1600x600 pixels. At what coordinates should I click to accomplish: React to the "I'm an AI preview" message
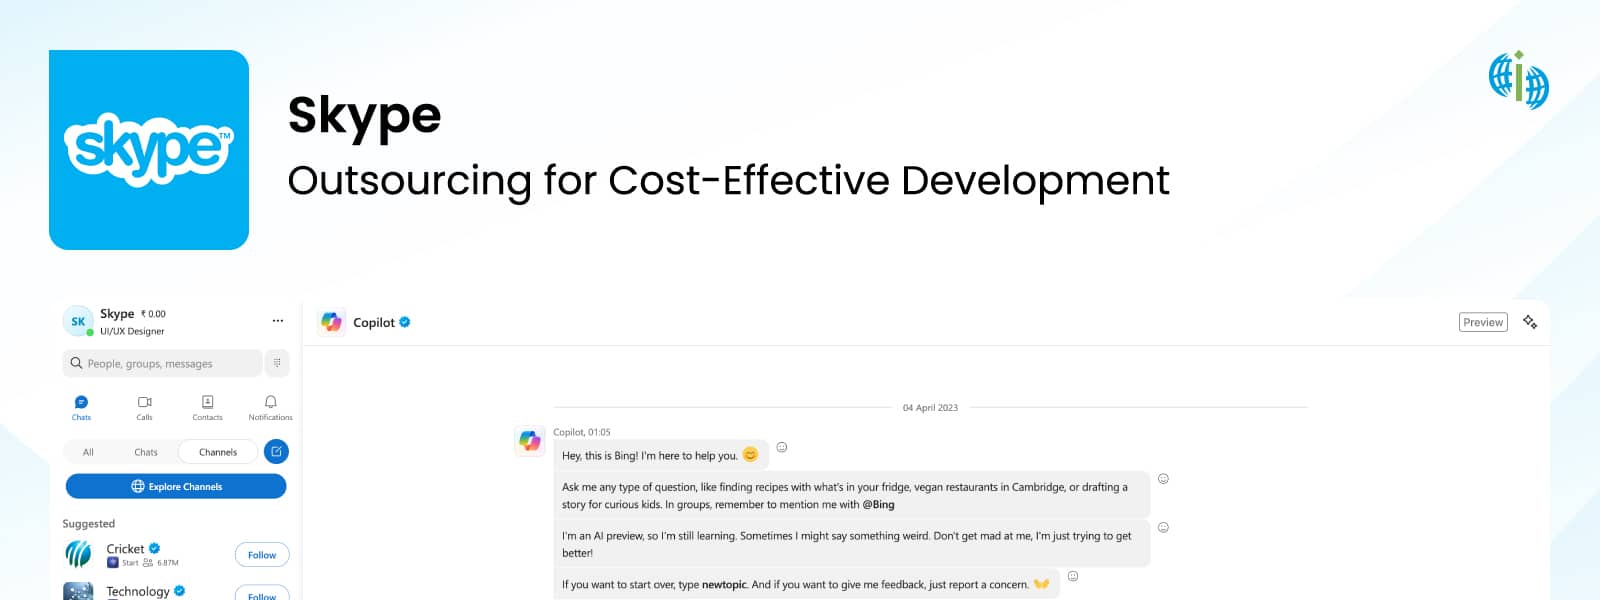coord(1163,527)
